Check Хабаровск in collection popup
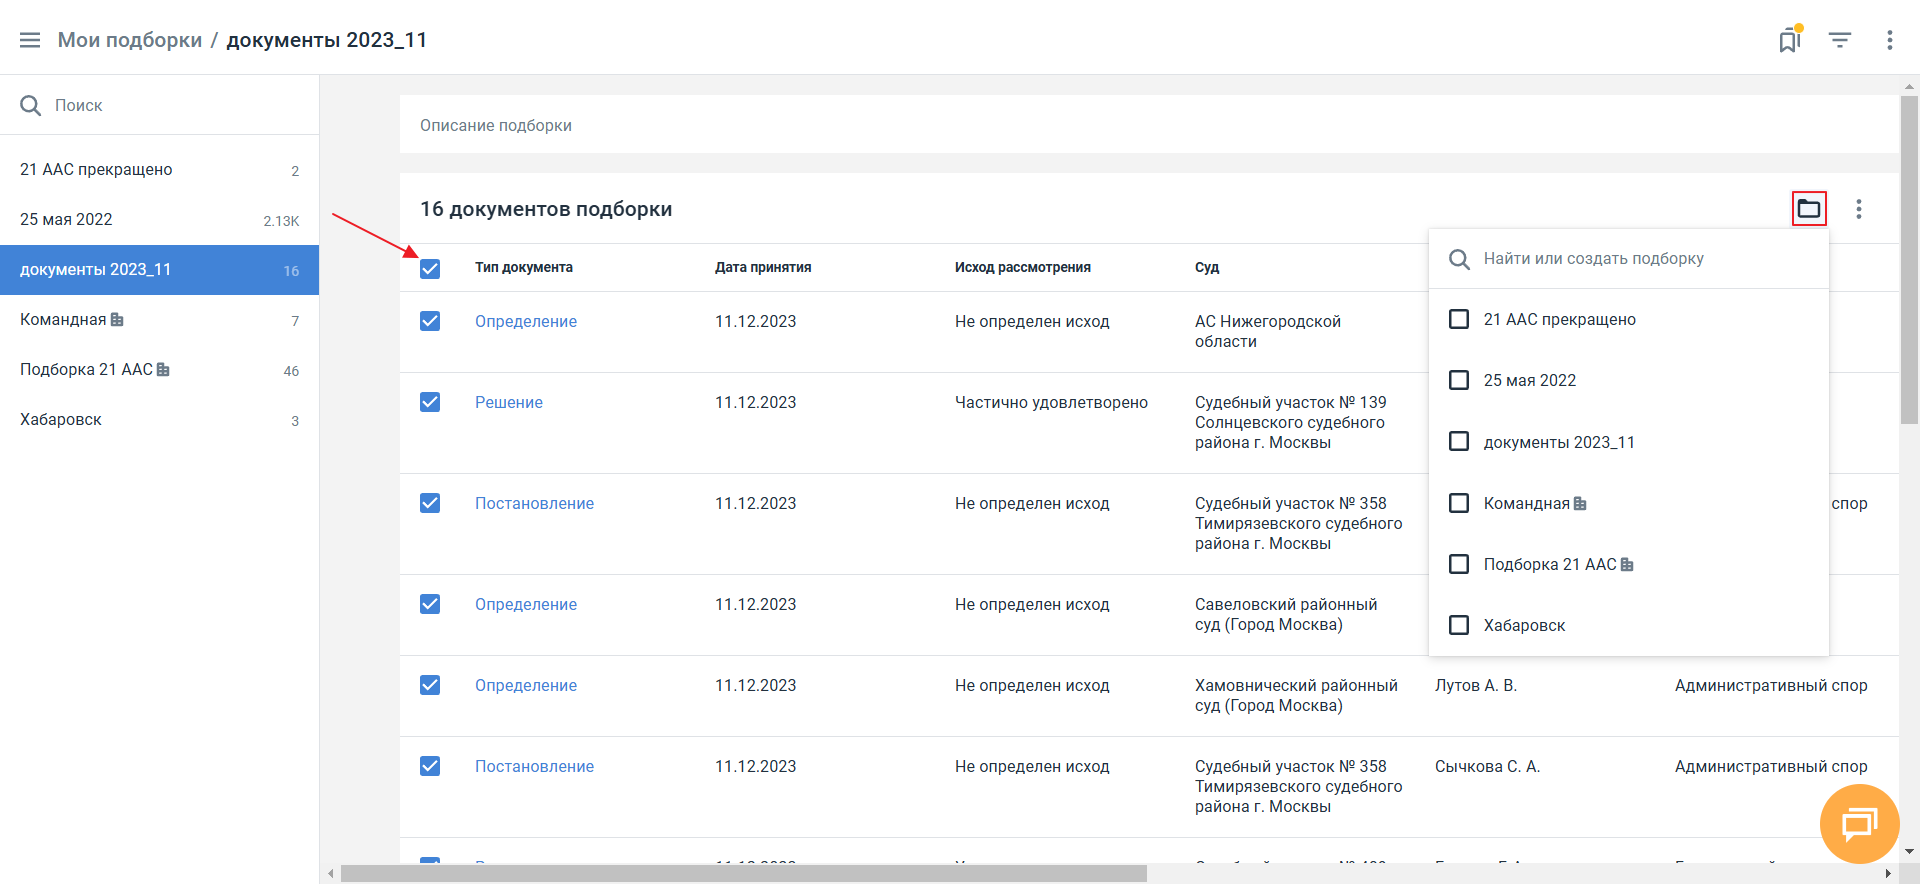This screenshot has height=884, width=1920. (x=1459, y=625)
